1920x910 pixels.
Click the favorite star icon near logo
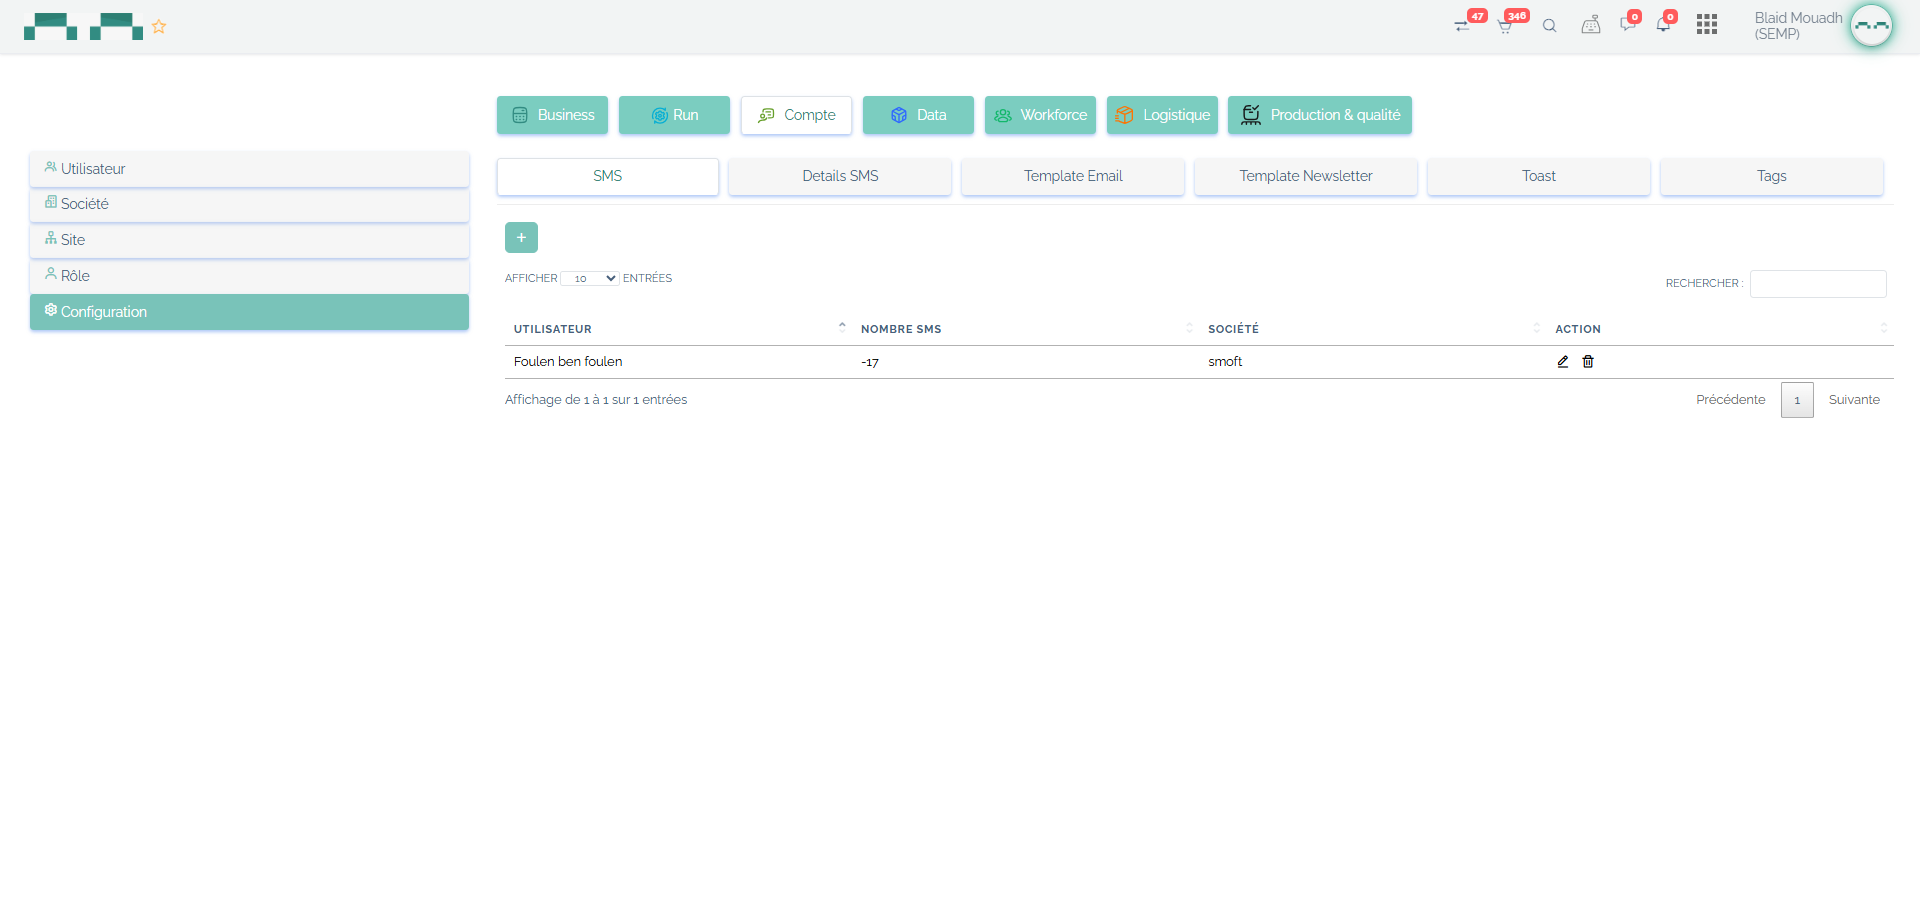coord(159,27)
